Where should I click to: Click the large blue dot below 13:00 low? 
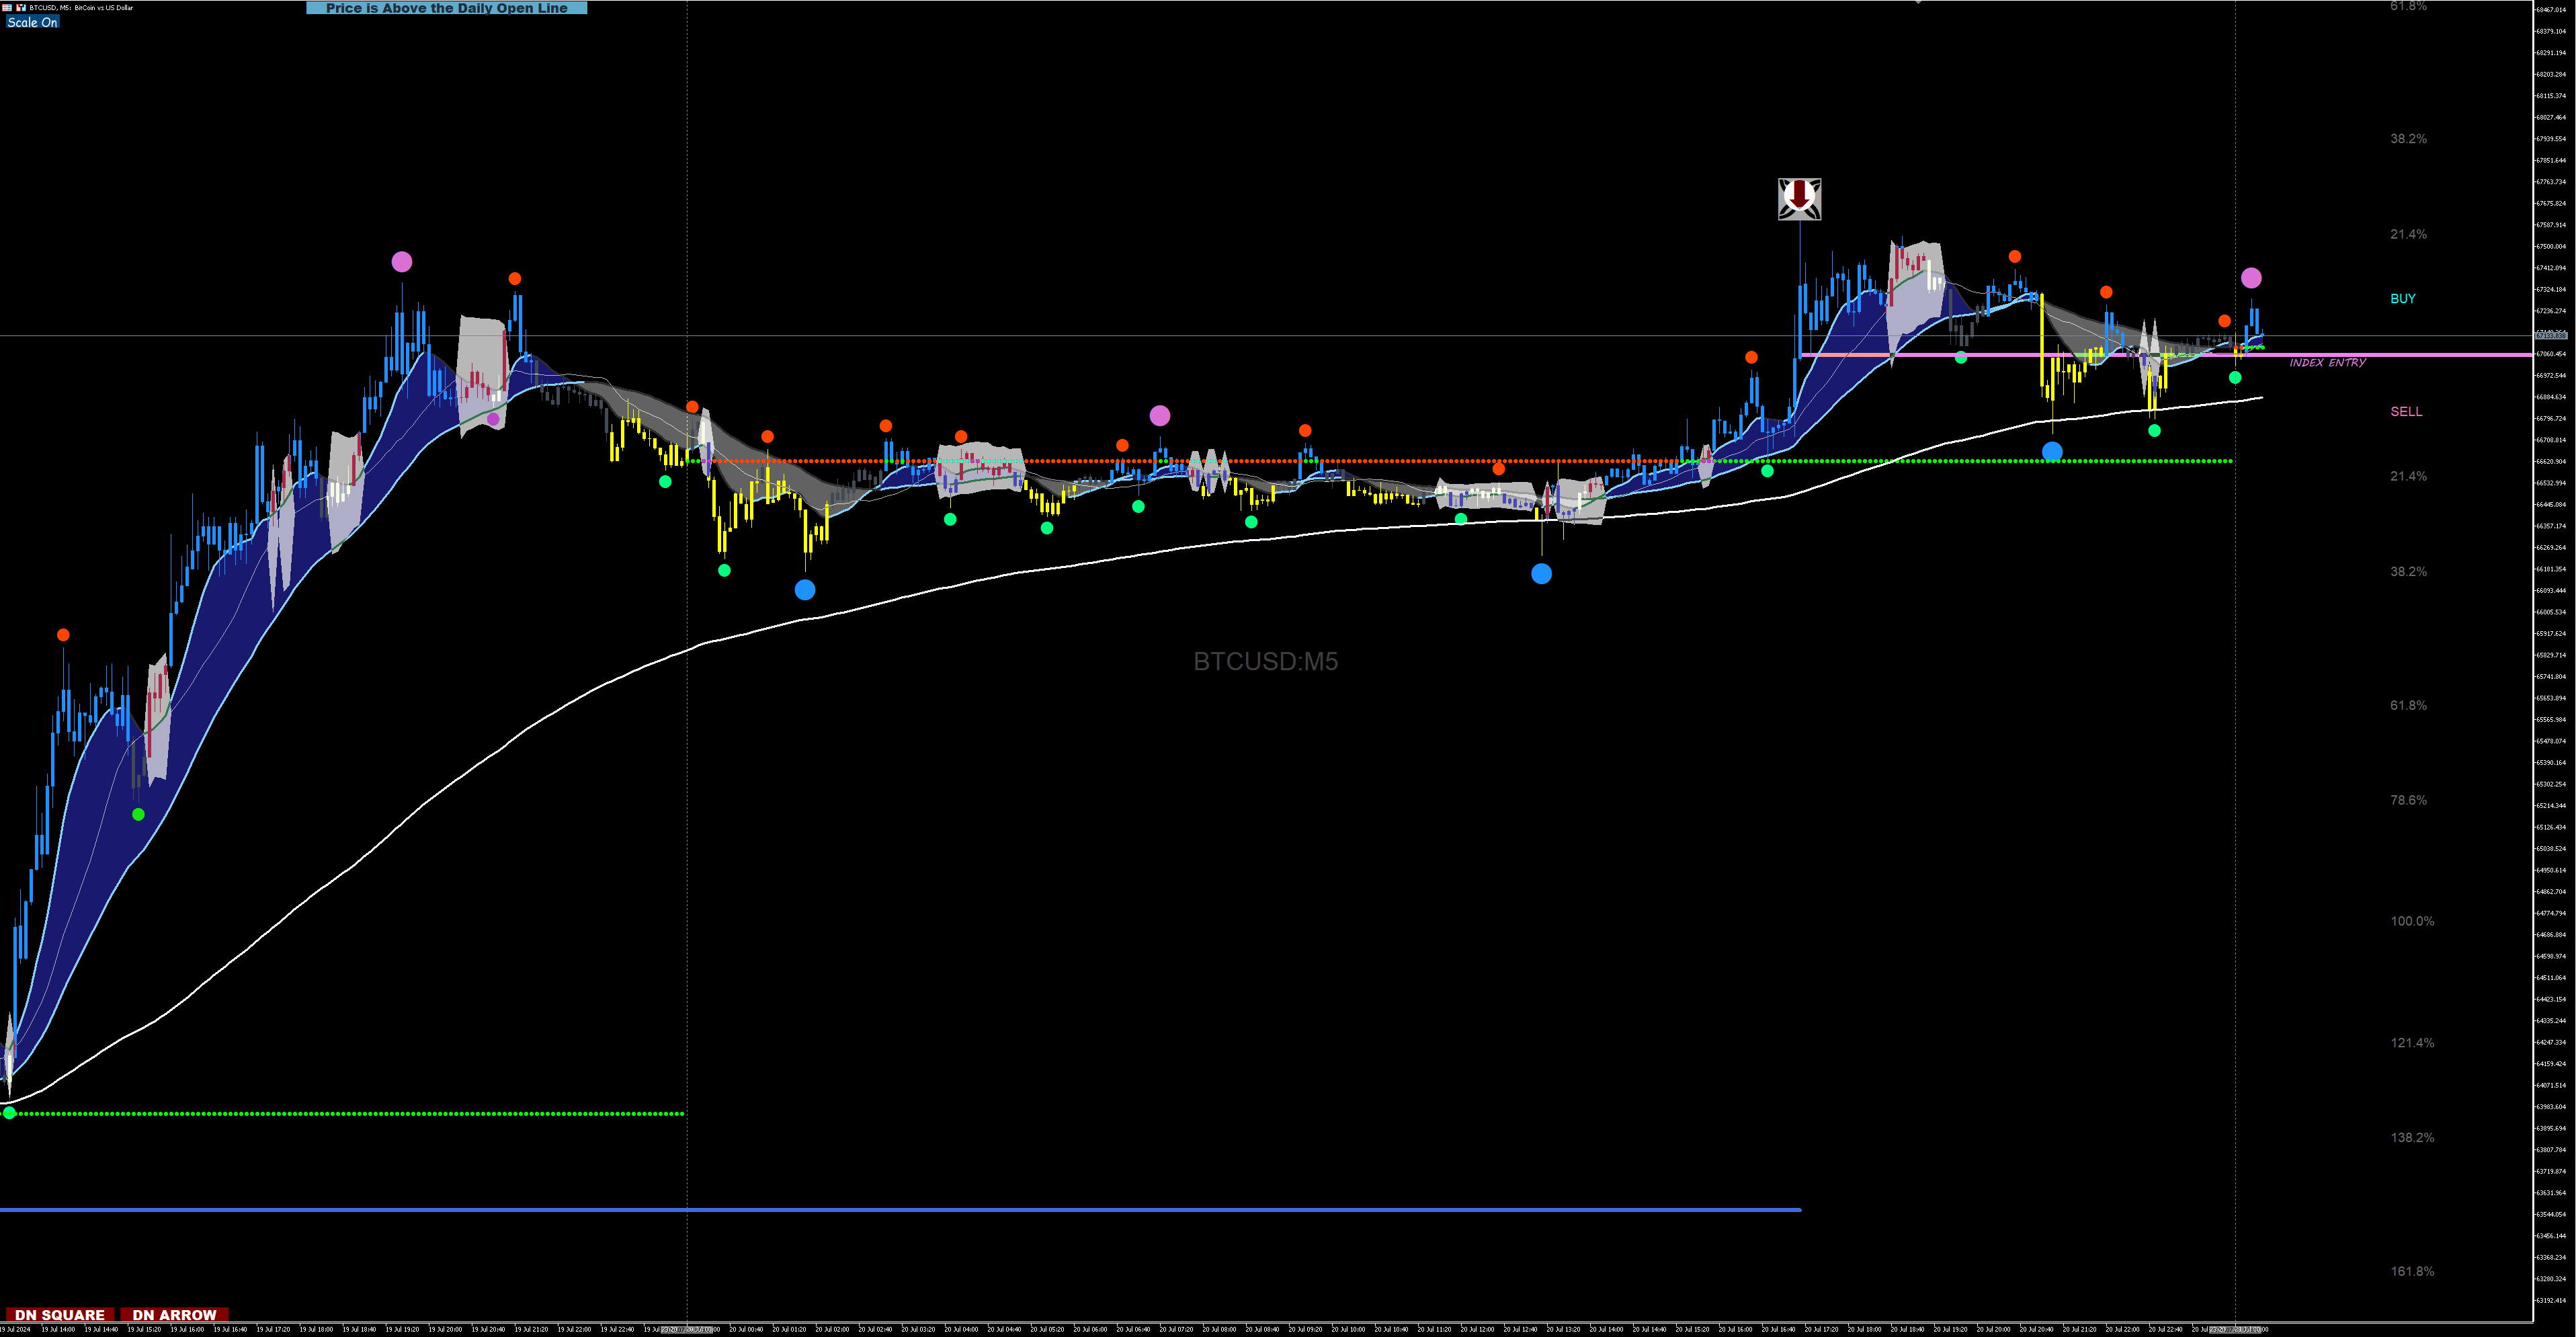pyautogui.click(x=1541, y=573)
